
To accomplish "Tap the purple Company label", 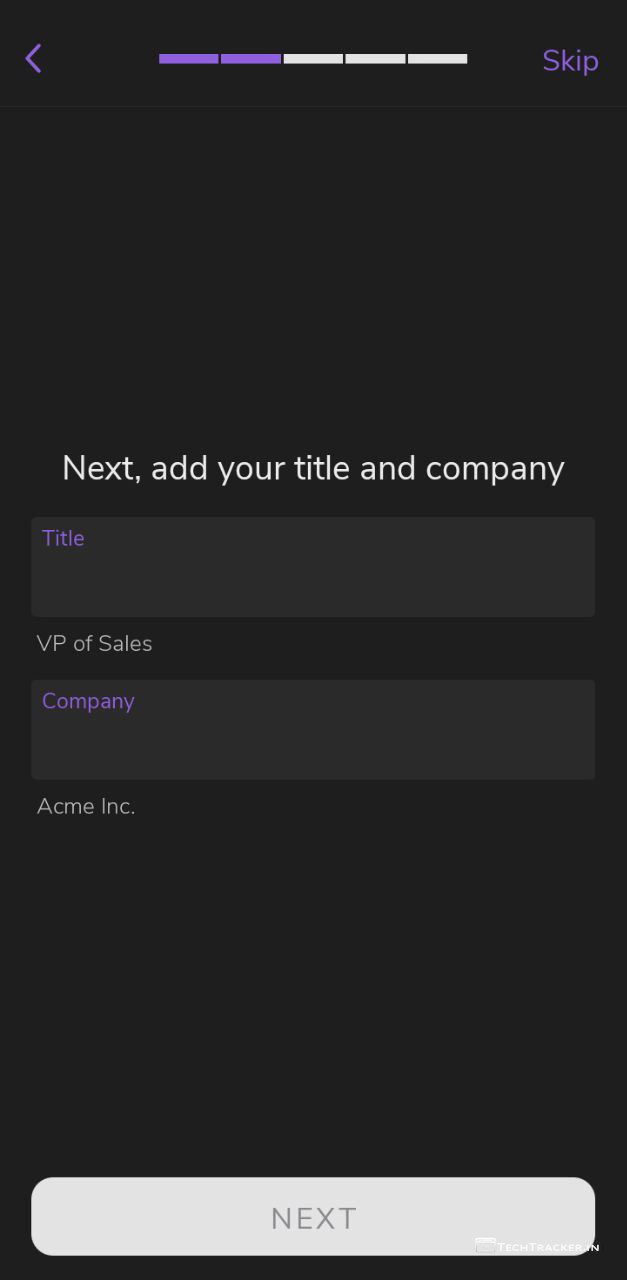I will [88, 701].
